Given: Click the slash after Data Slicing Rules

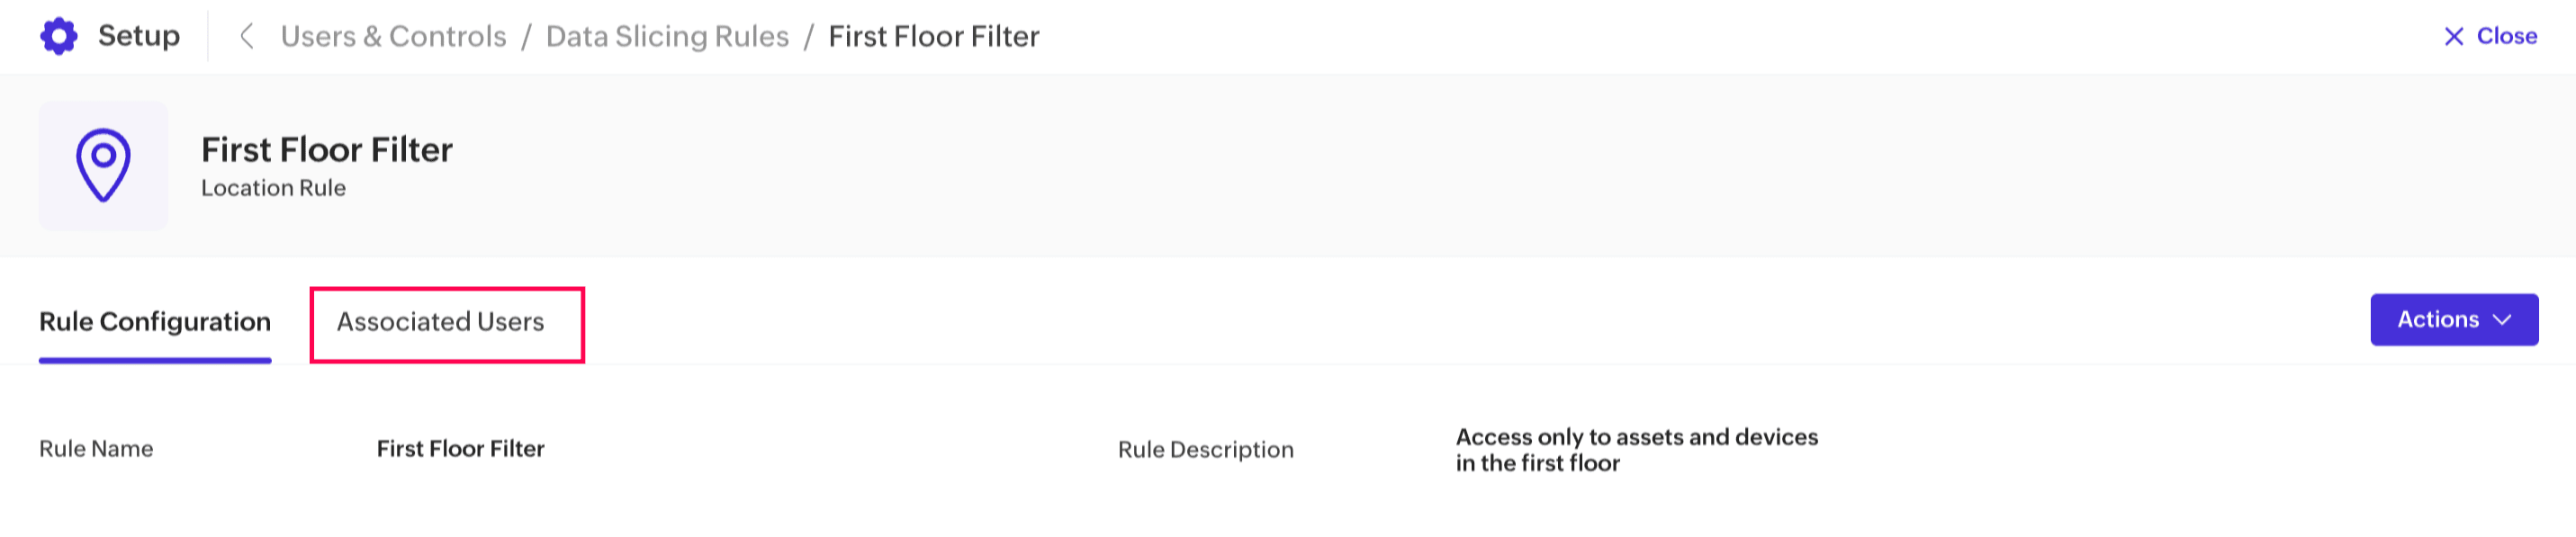Looking at the screenshot, I should pos(808,37).
